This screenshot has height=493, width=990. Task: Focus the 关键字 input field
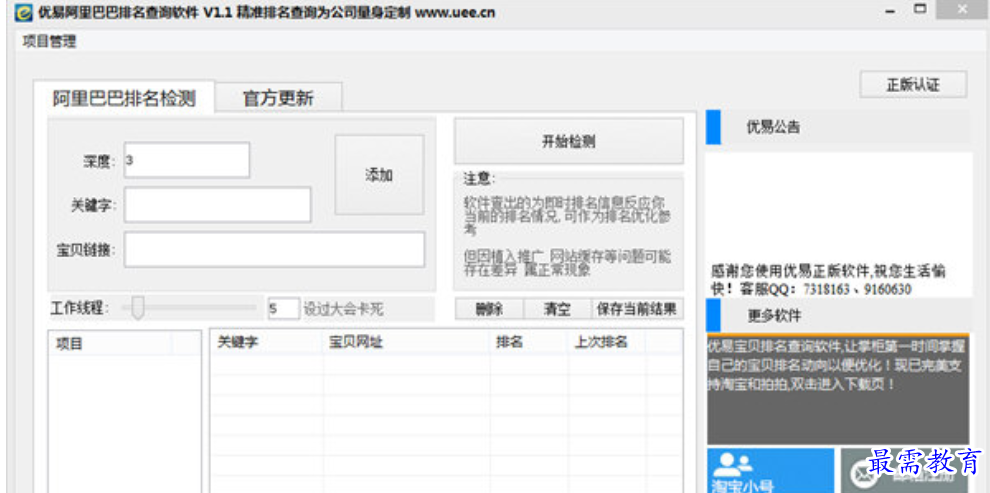pos(217,205)
